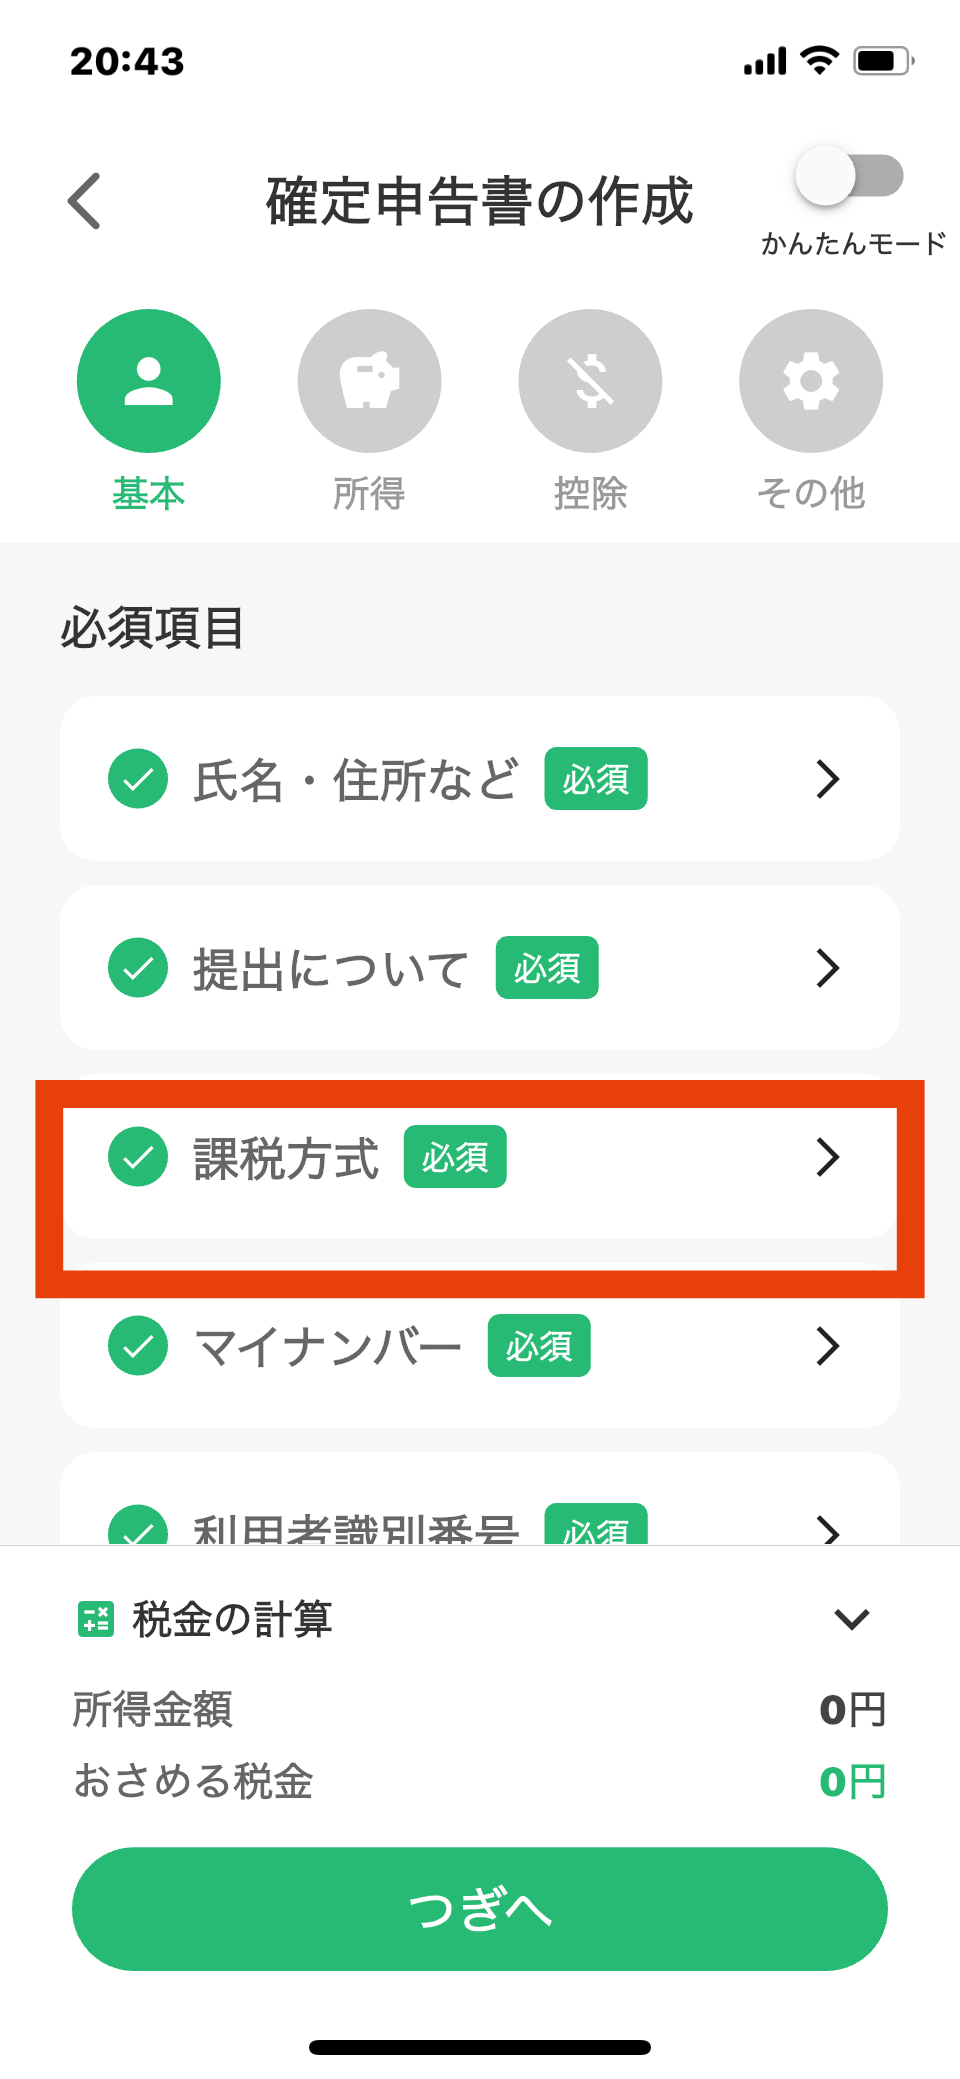
Task: Collapse the 税金の計算 panel chevron
Action: (x=851, y=1618)
